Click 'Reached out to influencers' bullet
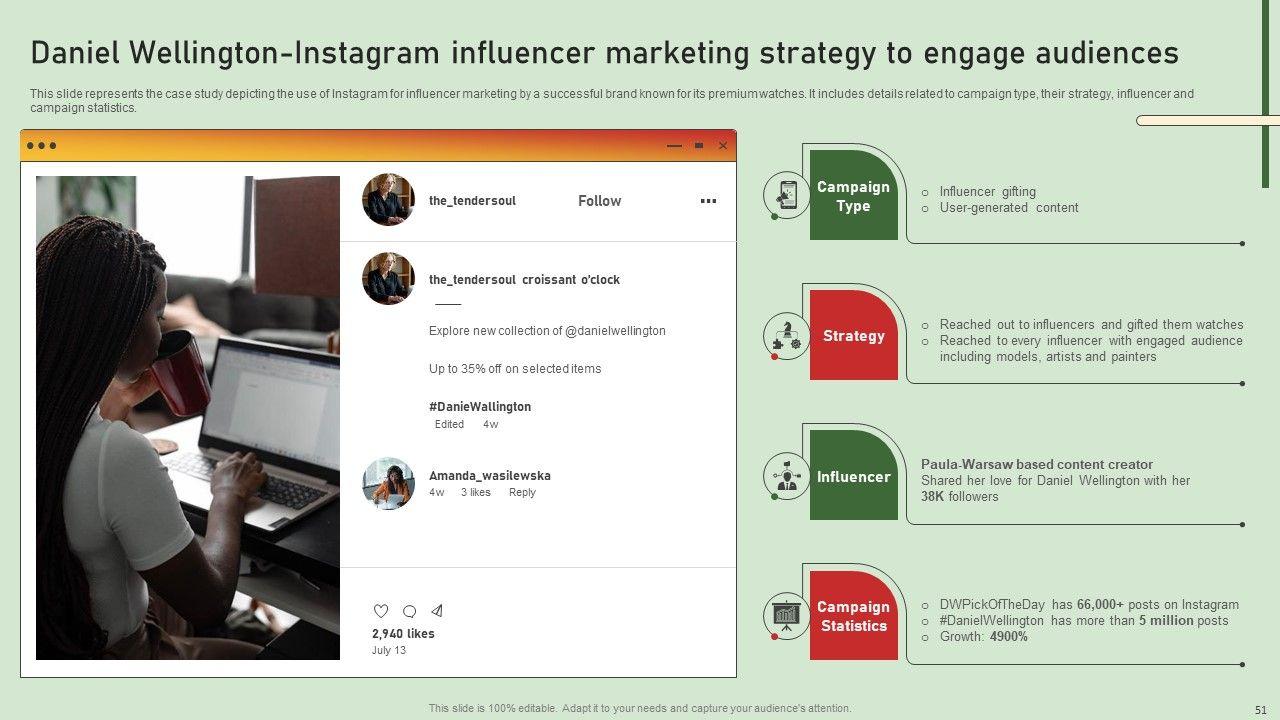 tap(1091, 325)
